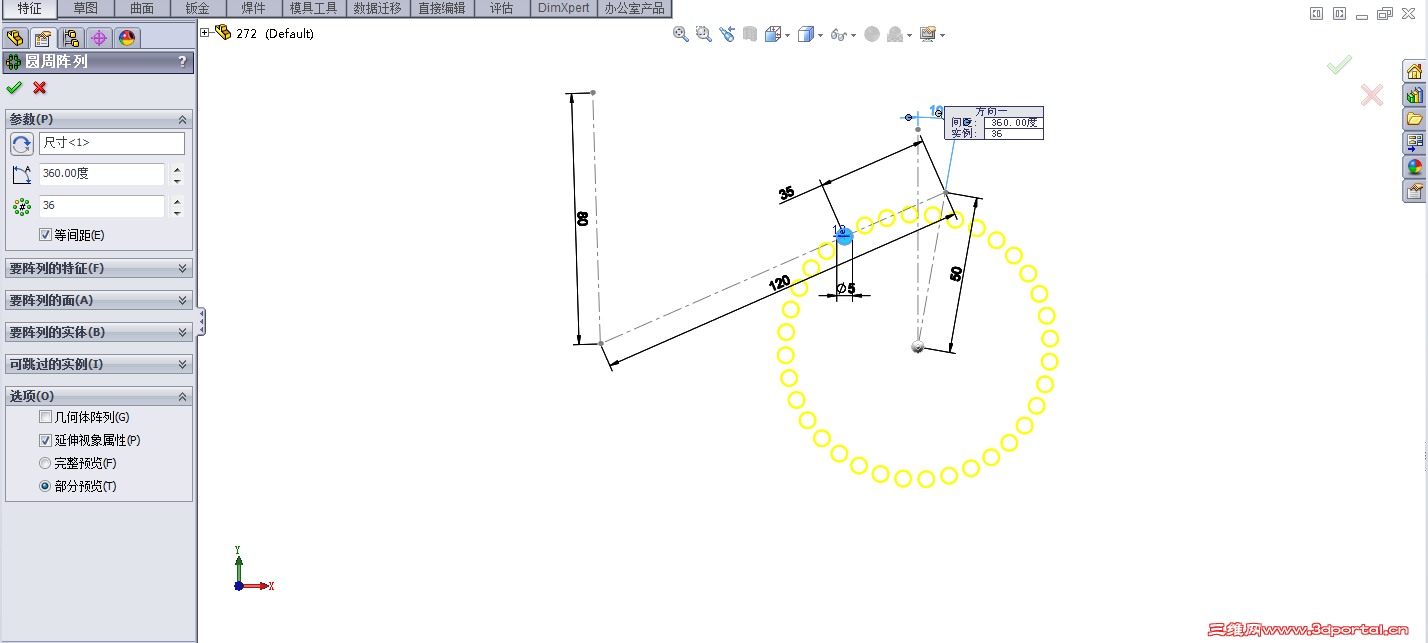Switch to the DimXpert tab
The height and width of the screenshot is (643, 1428).
pyautogui.click(x=563, y=8)
